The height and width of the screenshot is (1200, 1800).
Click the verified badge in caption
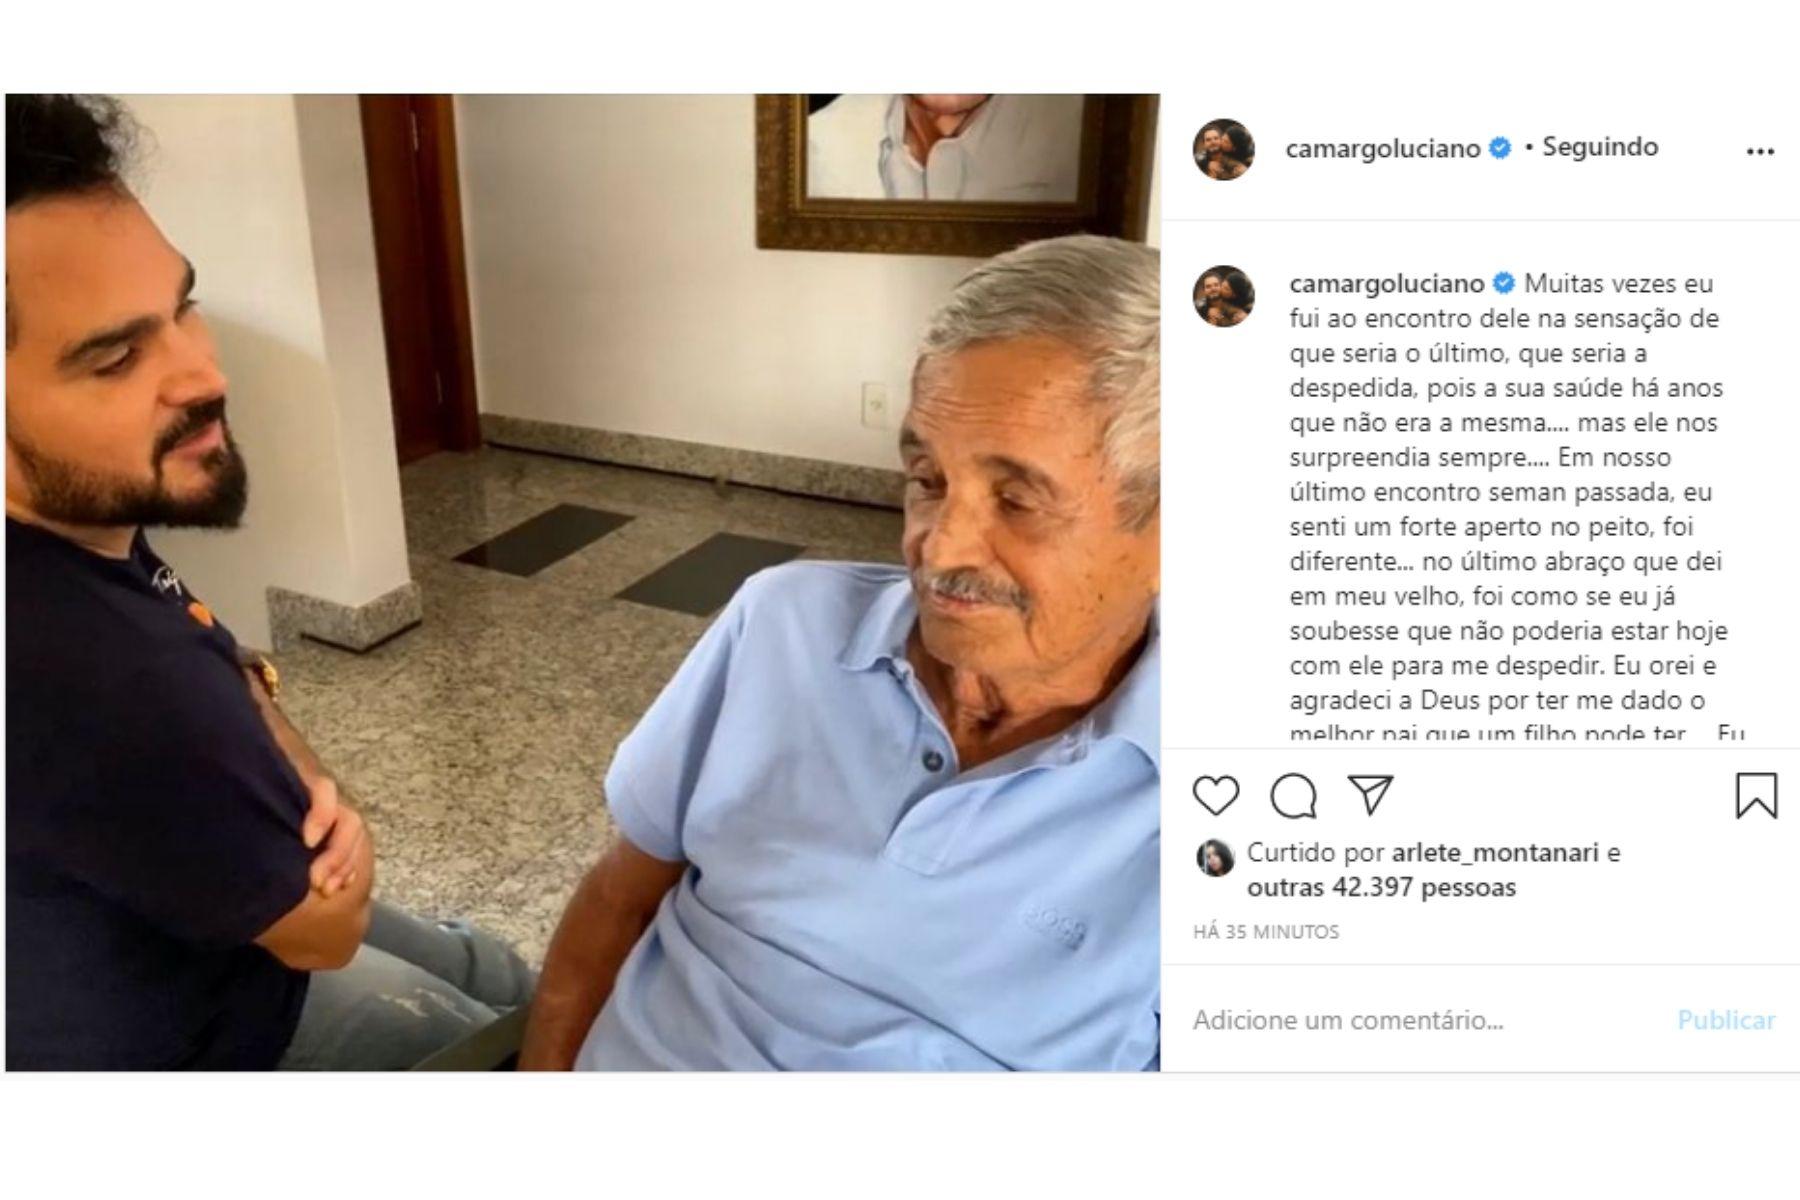tap(1503, 284)
